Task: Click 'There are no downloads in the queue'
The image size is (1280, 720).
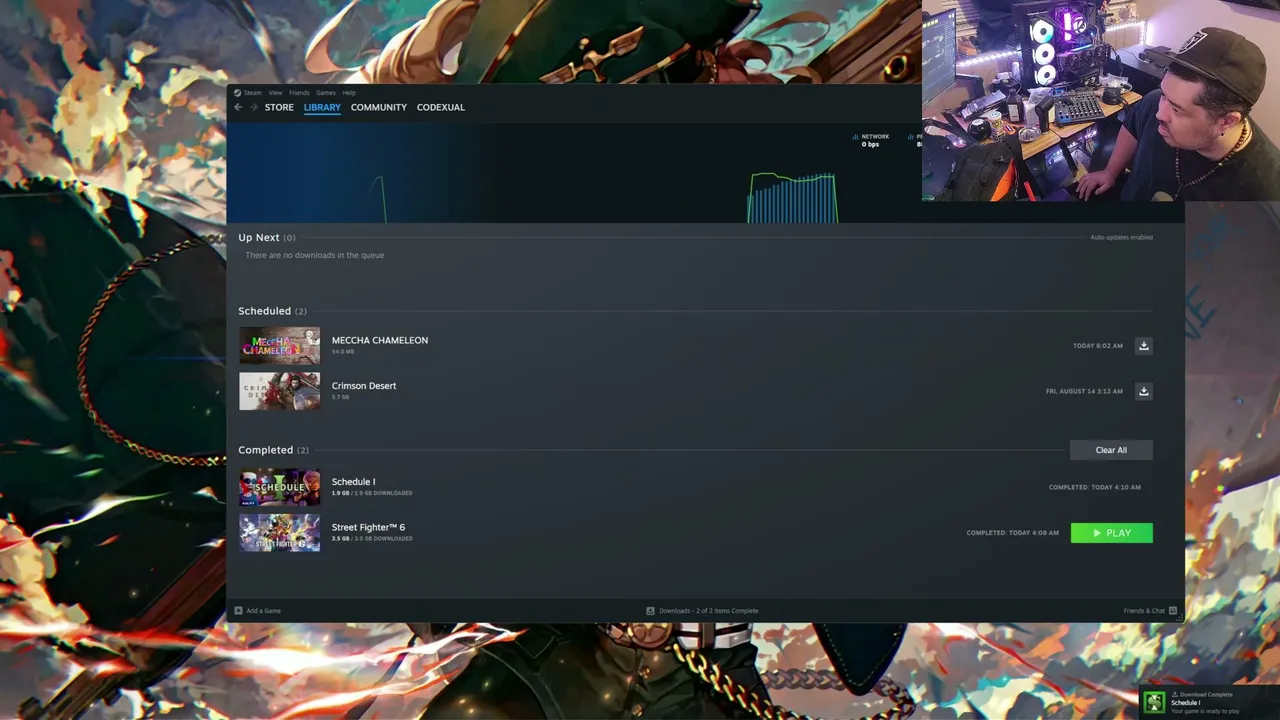Action: (x=315, y=255)
